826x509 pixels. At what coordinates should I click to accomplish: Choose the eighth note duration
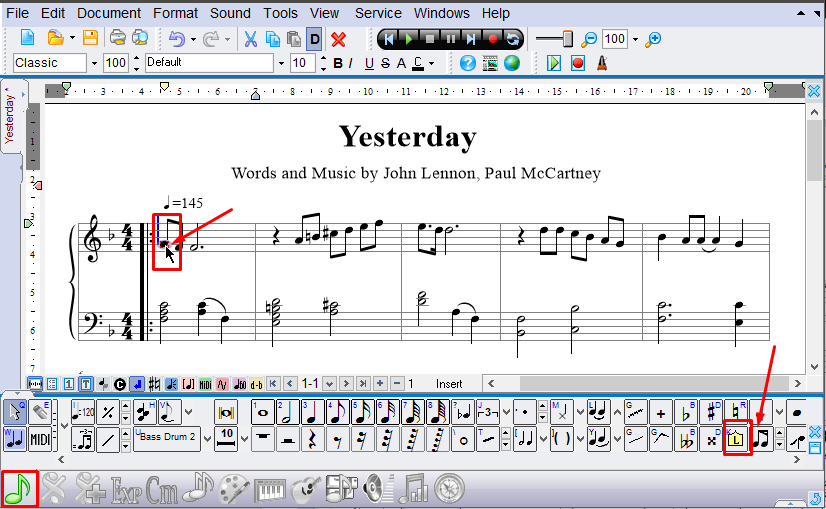[x=337, y=412]
